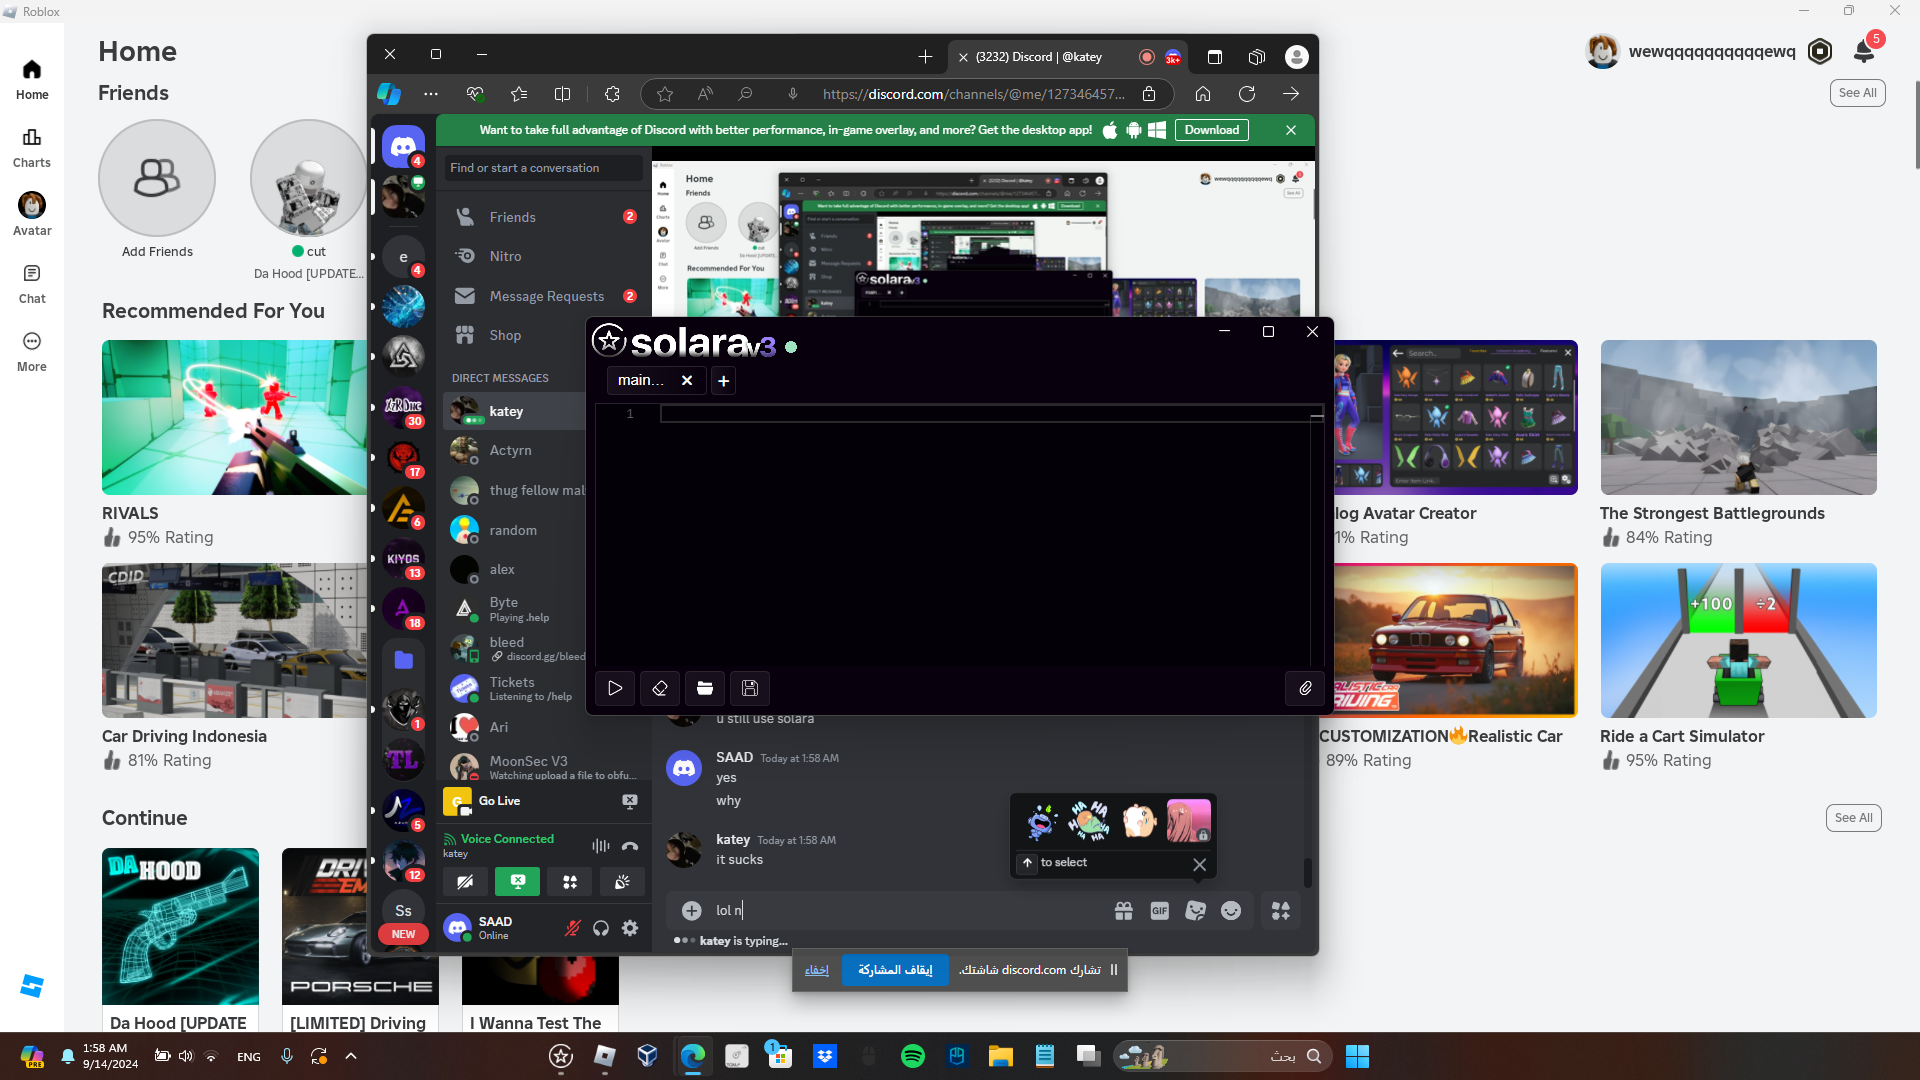Click Find or start a conversation field

tap(544, 168)
